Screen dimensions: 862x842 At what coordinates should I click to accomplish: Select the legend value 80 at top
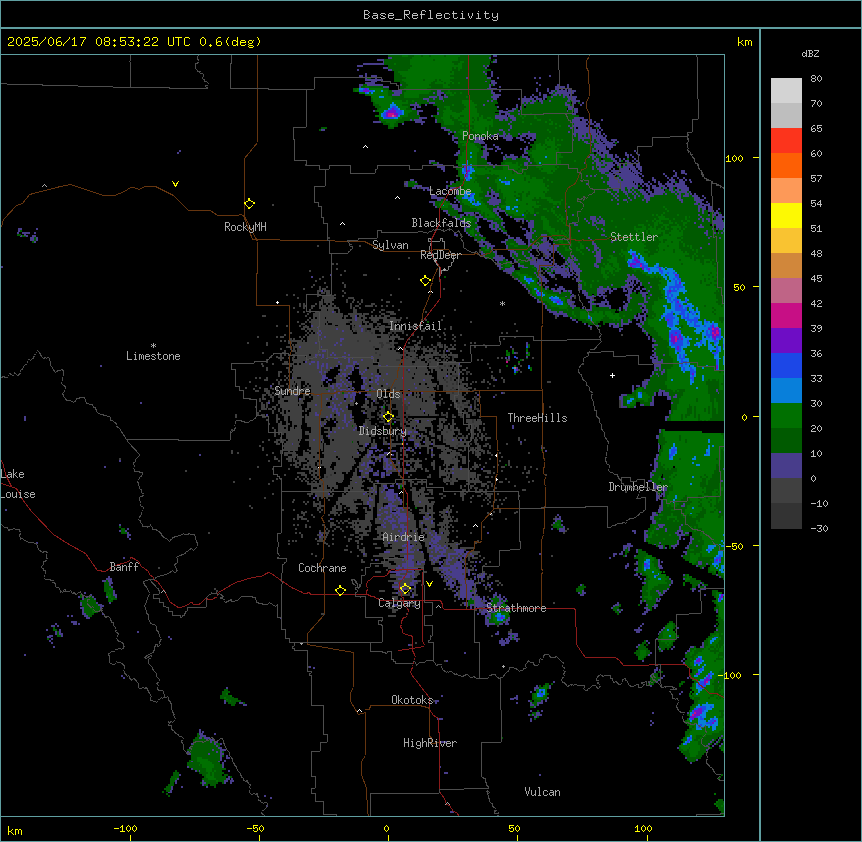[x=816, y=79]
